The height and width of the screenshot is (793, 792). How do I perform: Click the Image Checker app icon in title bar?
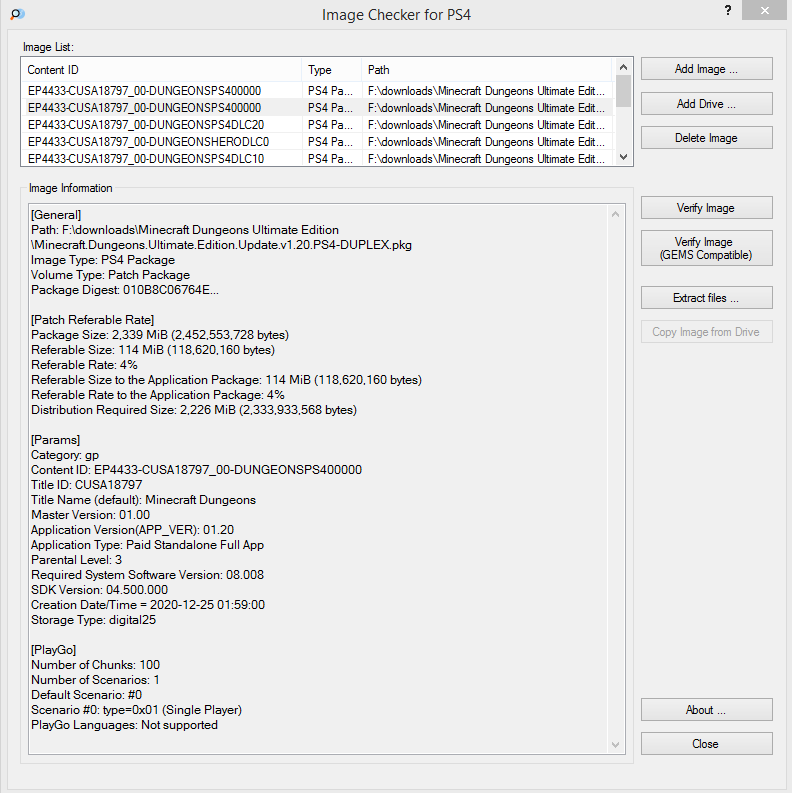[17, 14]
